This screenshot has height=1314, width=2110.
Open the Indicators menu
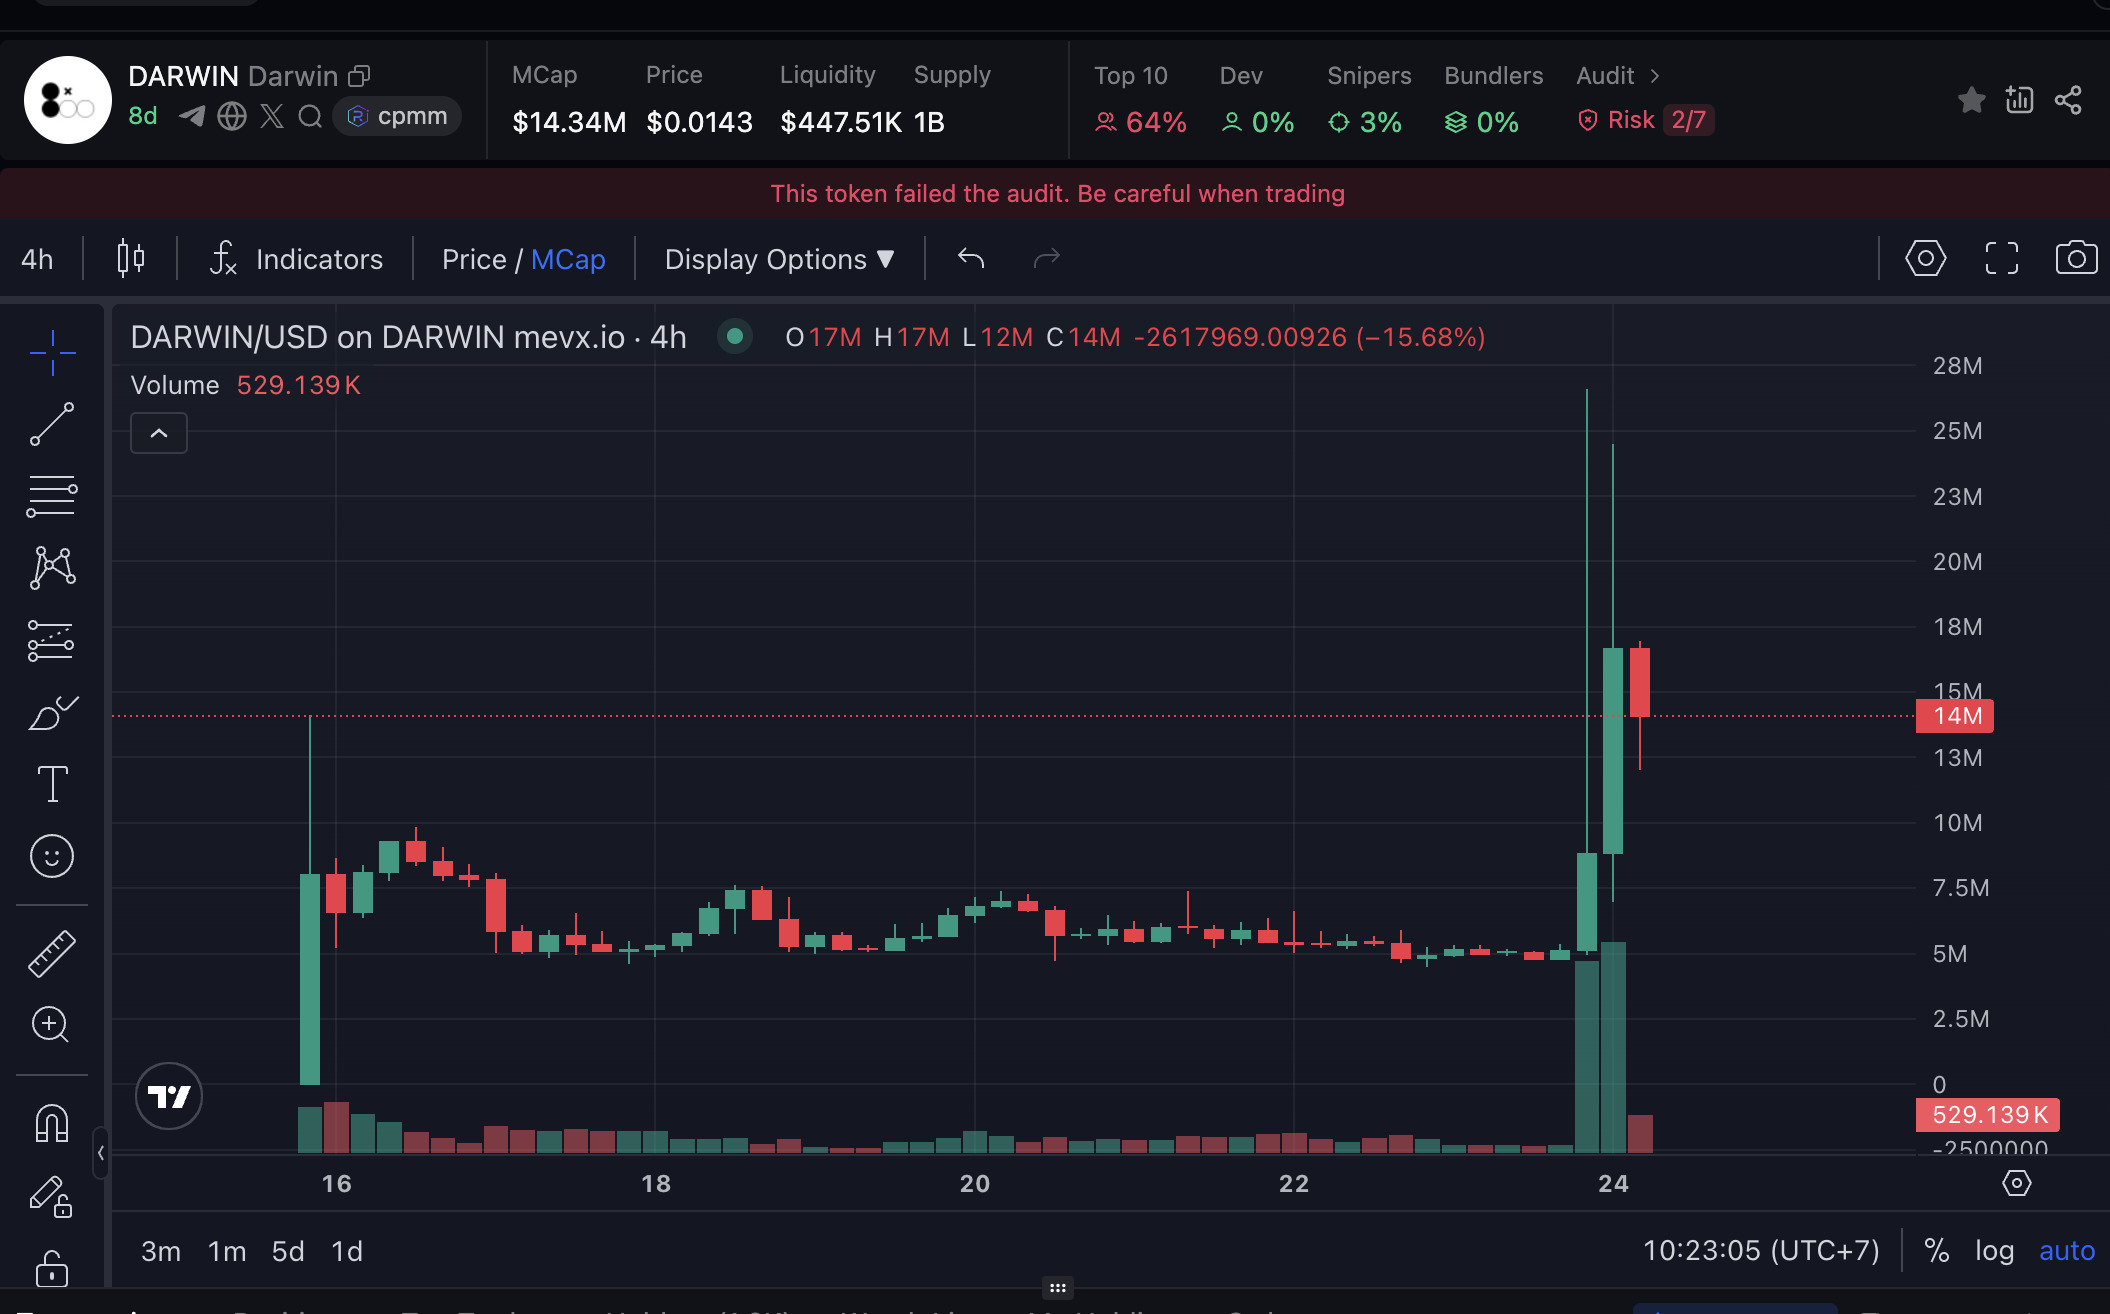(x=296, y=259)
